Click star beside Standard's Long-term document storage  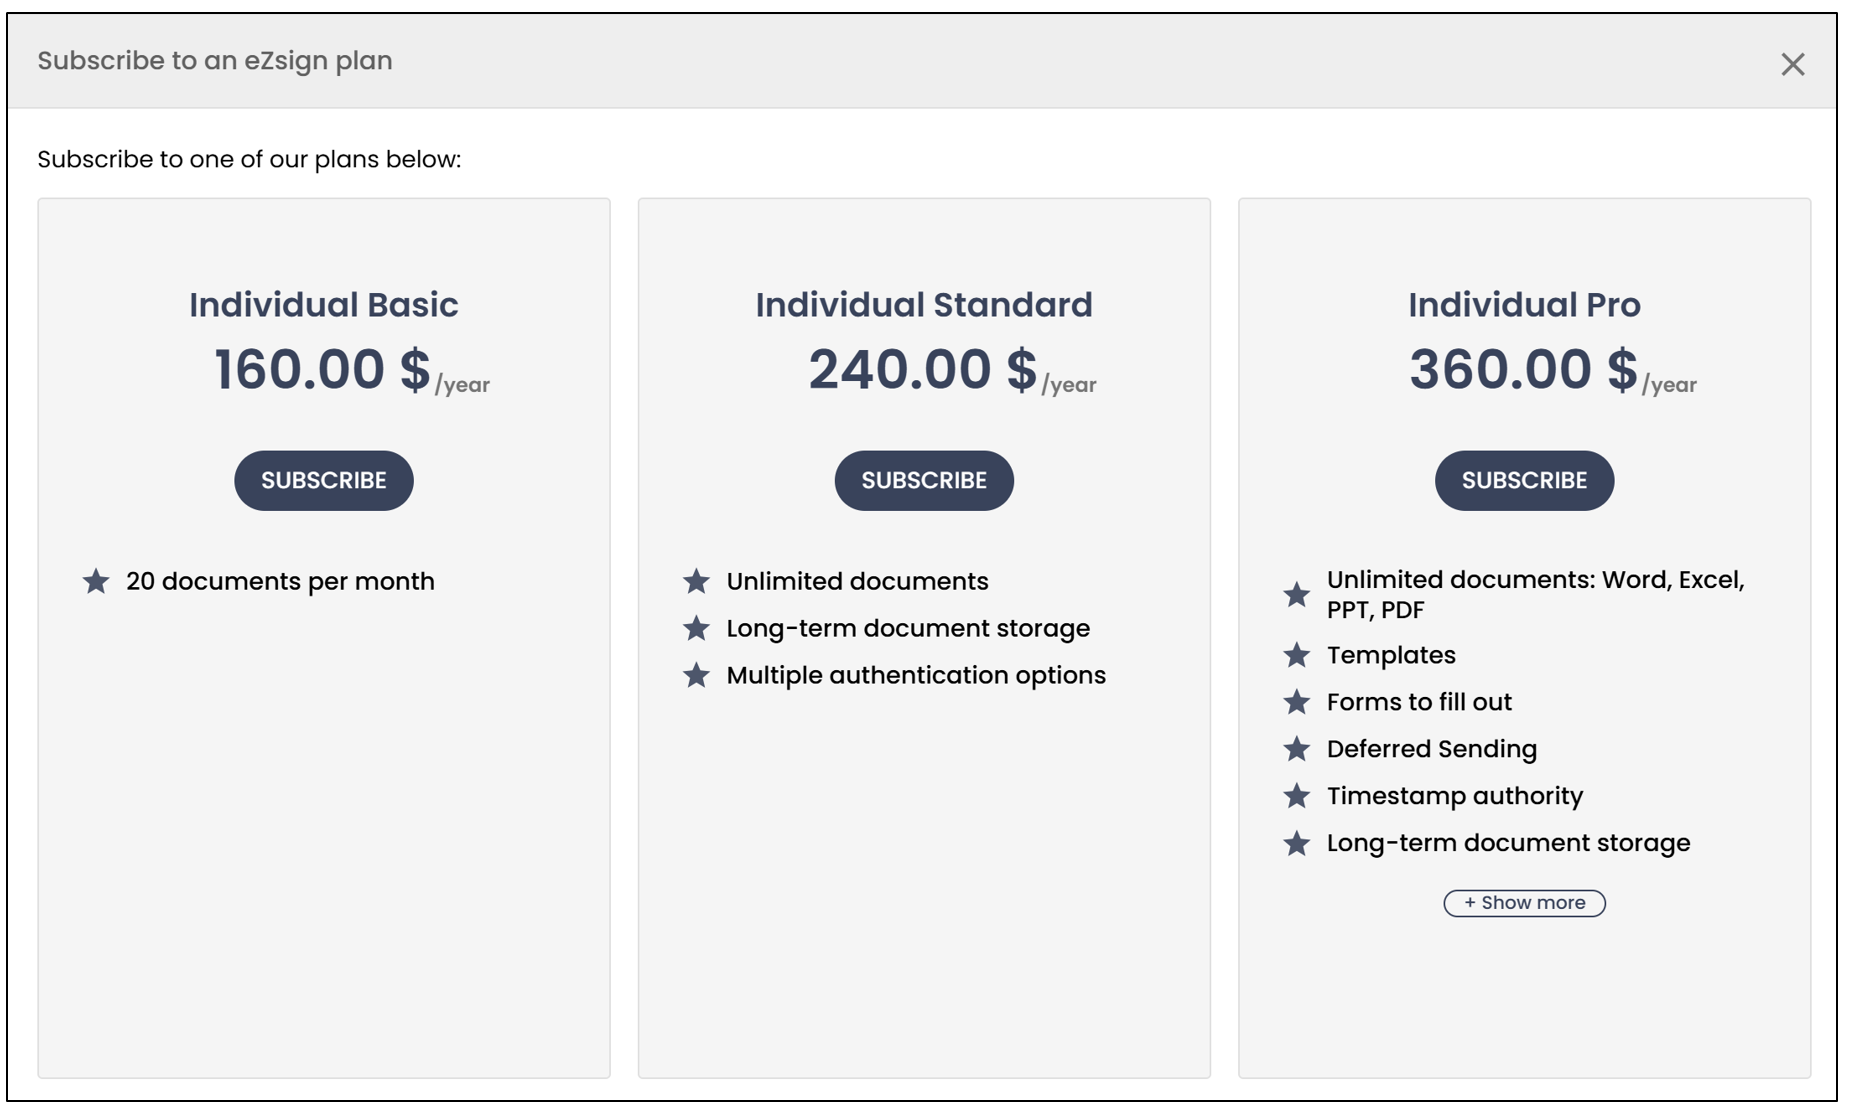point(696,628)
